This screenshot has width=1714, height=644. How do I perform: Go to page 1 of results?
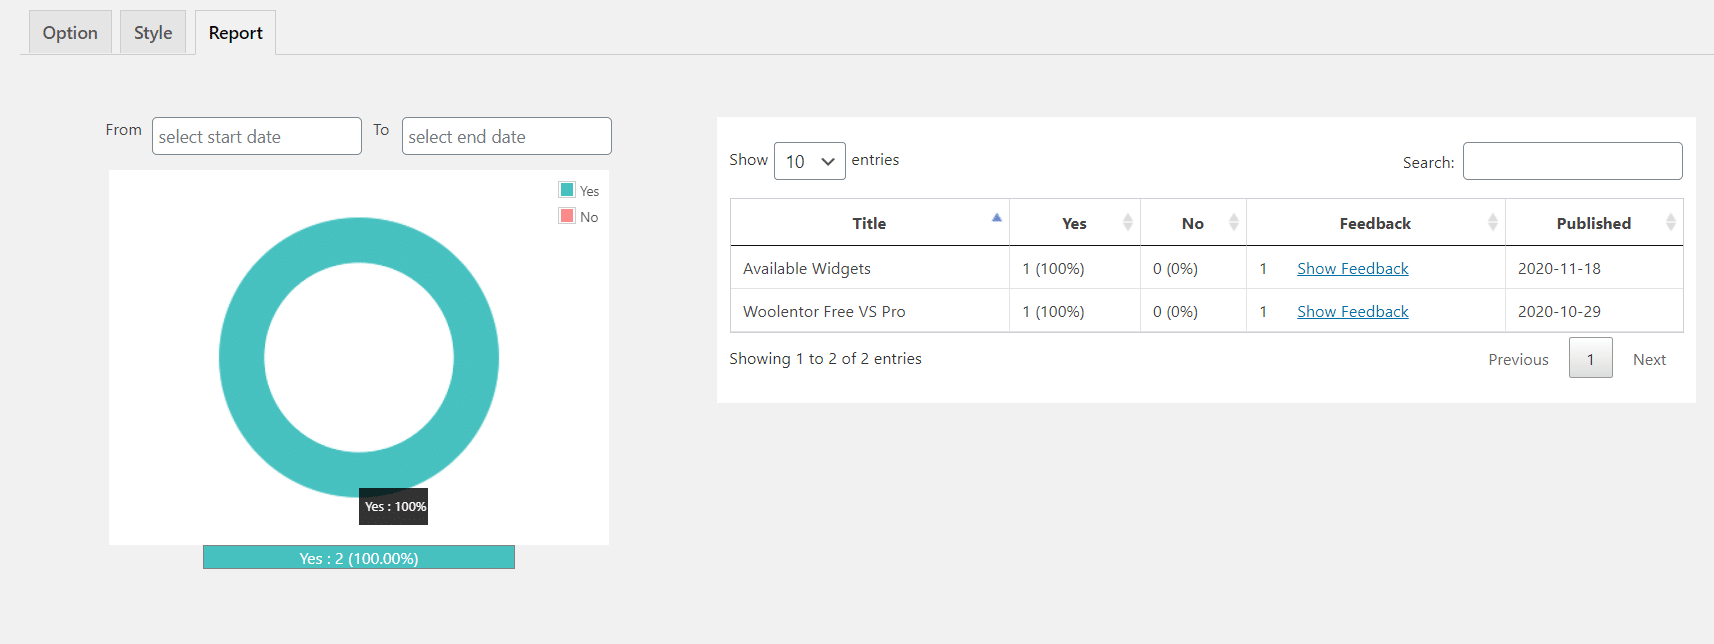point(1590,359)
